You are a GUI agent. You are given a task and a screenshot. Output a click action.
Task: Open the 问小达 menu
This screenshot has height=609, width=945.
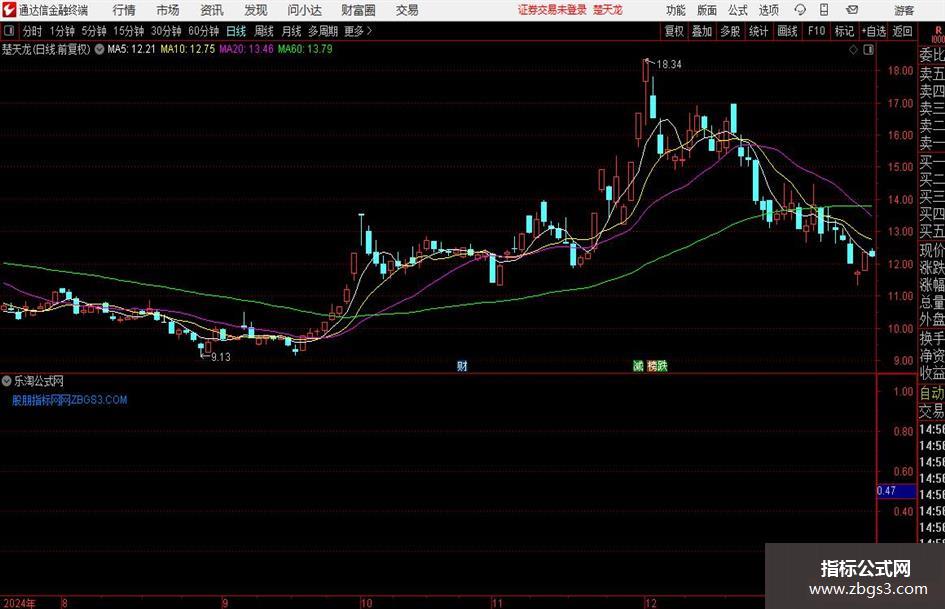tap(304, 10)
